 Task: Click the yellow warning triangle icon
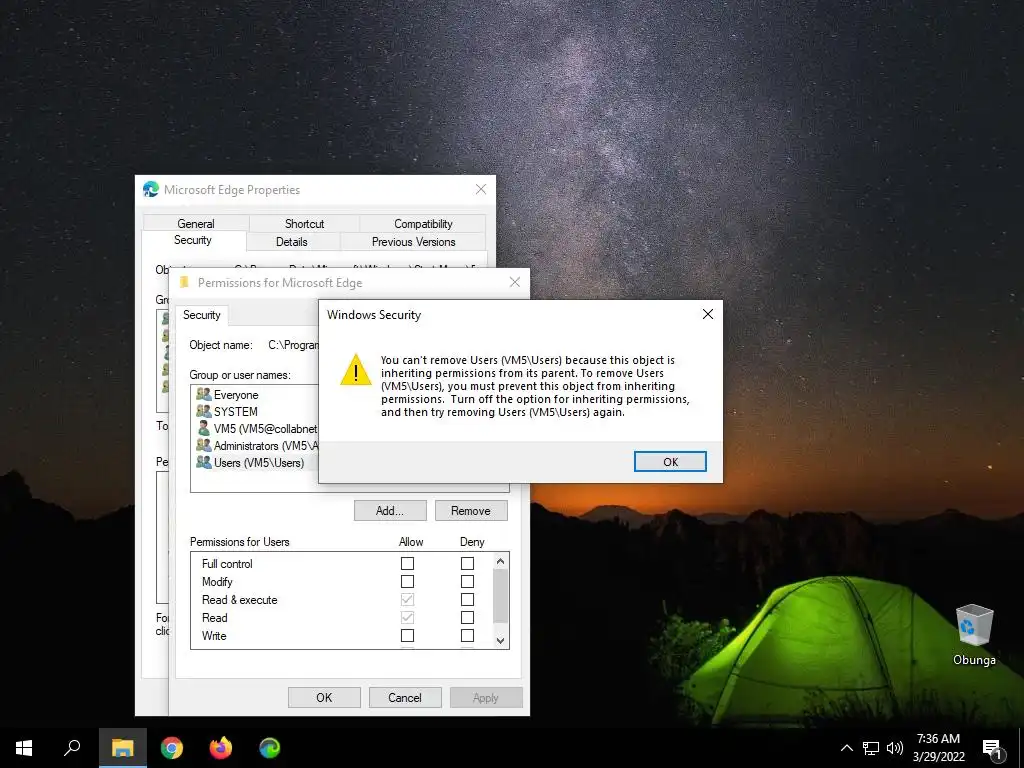(356, 370)
